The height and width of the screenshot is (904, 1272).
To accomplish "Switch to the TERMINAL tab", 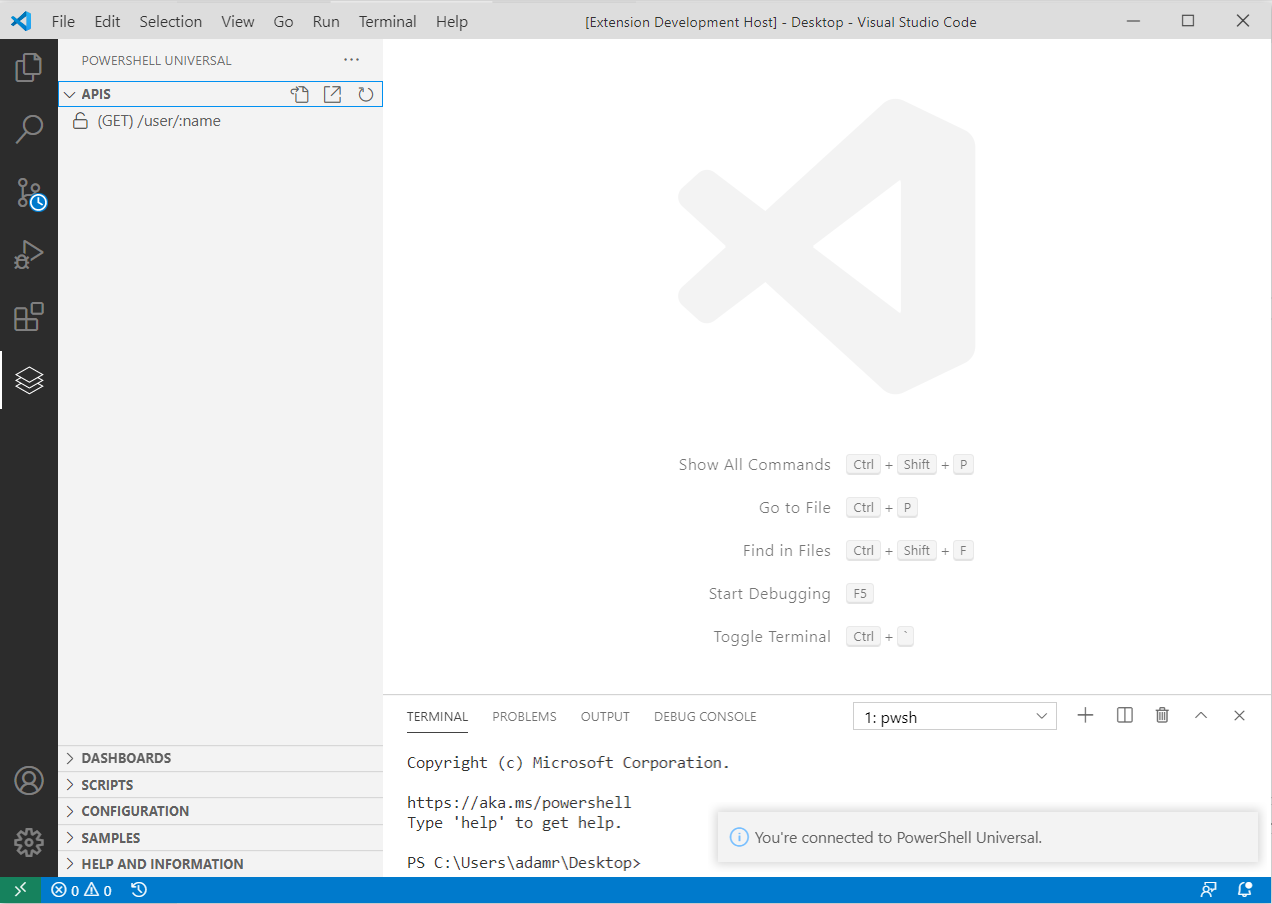I will pyautogui.click(x=437, y=716).
